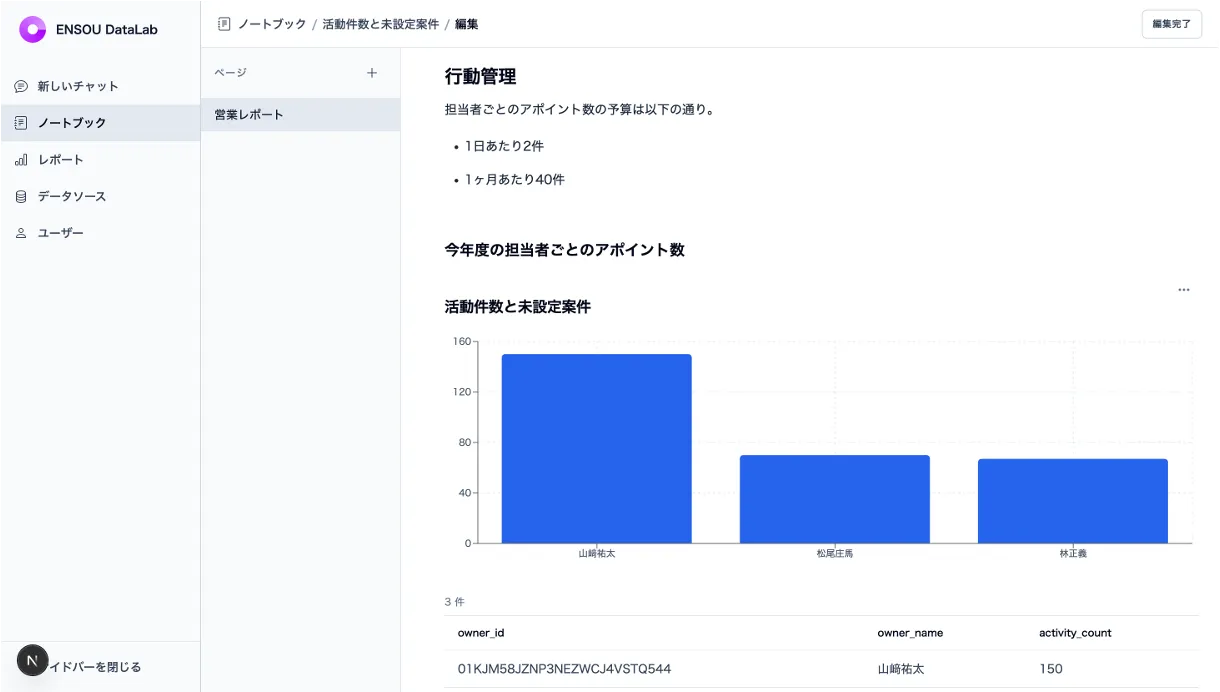Open the レポート section icon
Viewport: 1220px width, 692px height.
21,159
